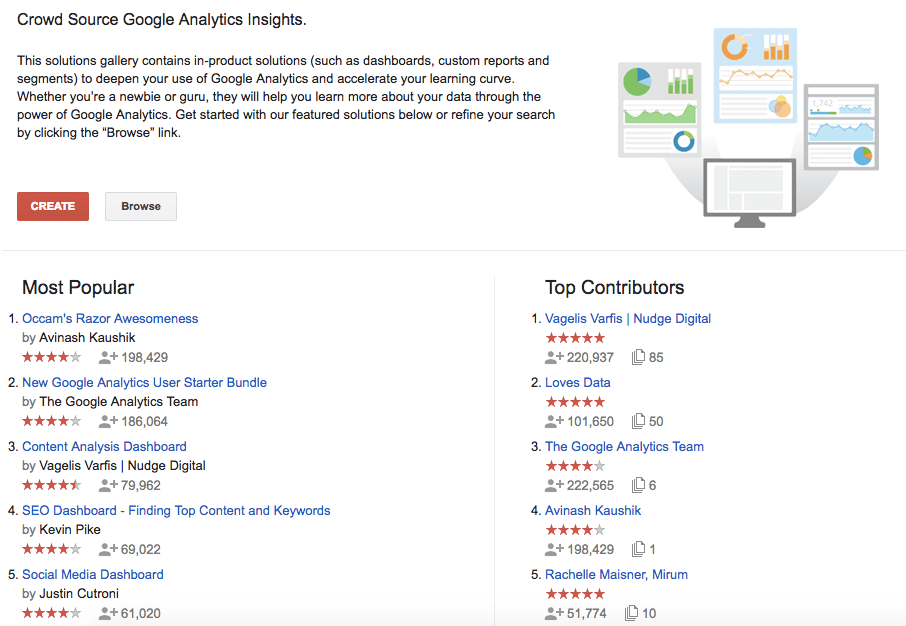
Task: View contributor Avinash Kaushik
Action: point(593,511)
